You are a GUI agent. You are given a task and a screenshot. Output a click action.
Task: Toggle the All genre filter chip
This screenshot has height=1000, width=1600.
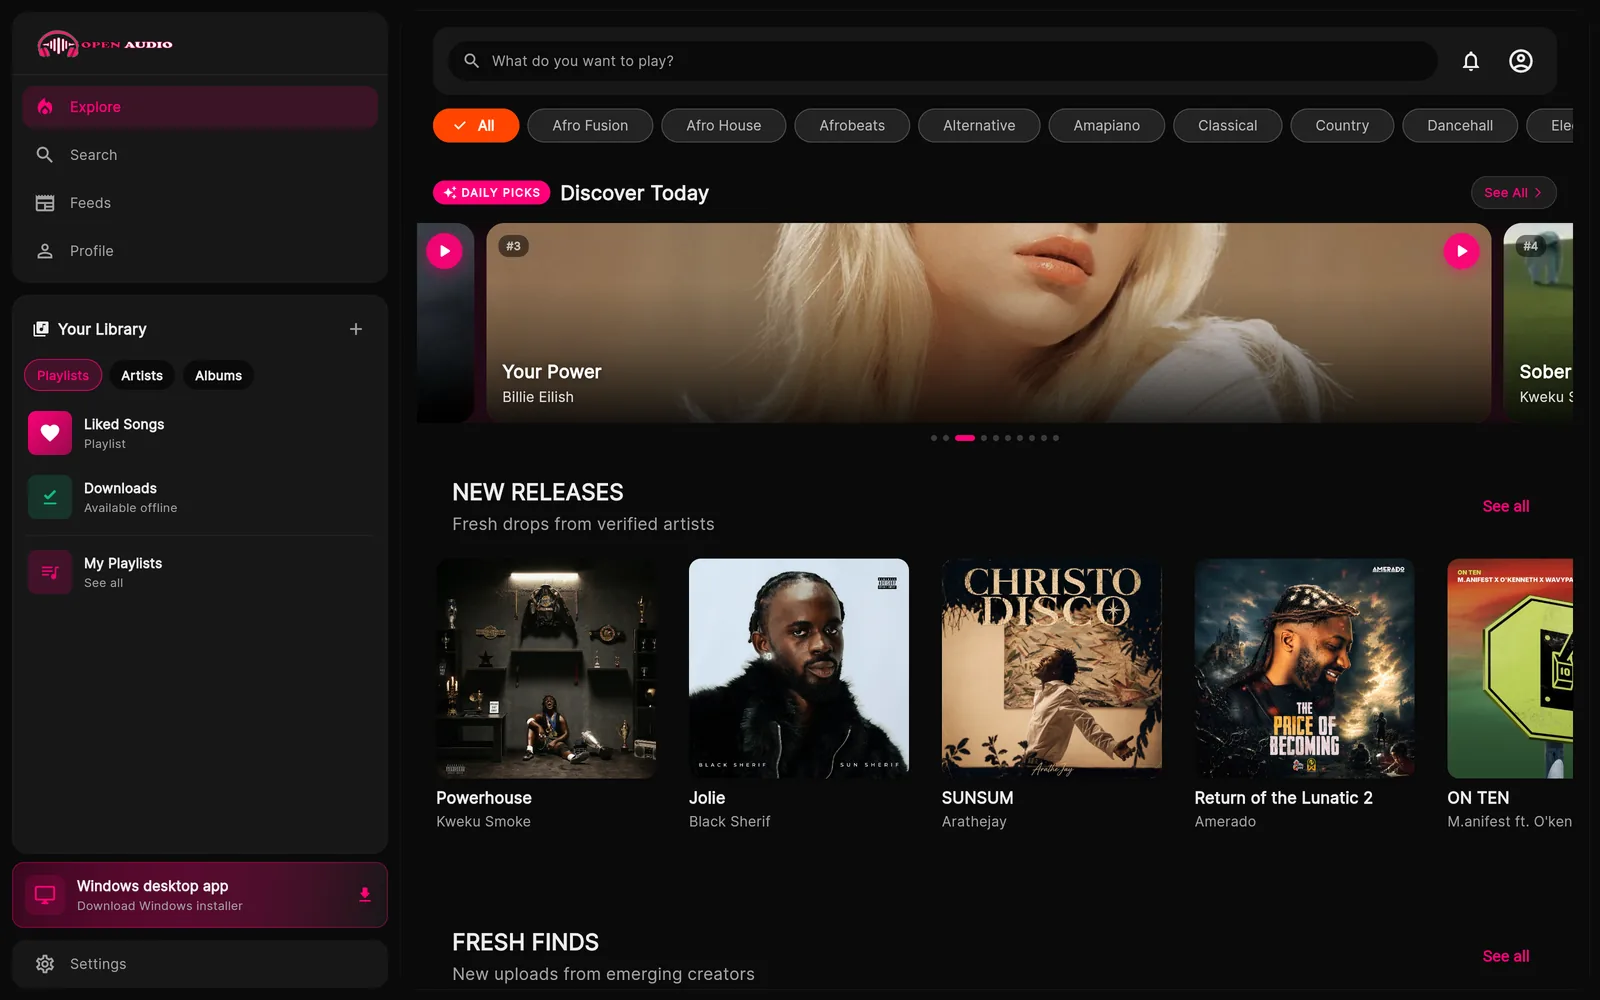[476, 126]
